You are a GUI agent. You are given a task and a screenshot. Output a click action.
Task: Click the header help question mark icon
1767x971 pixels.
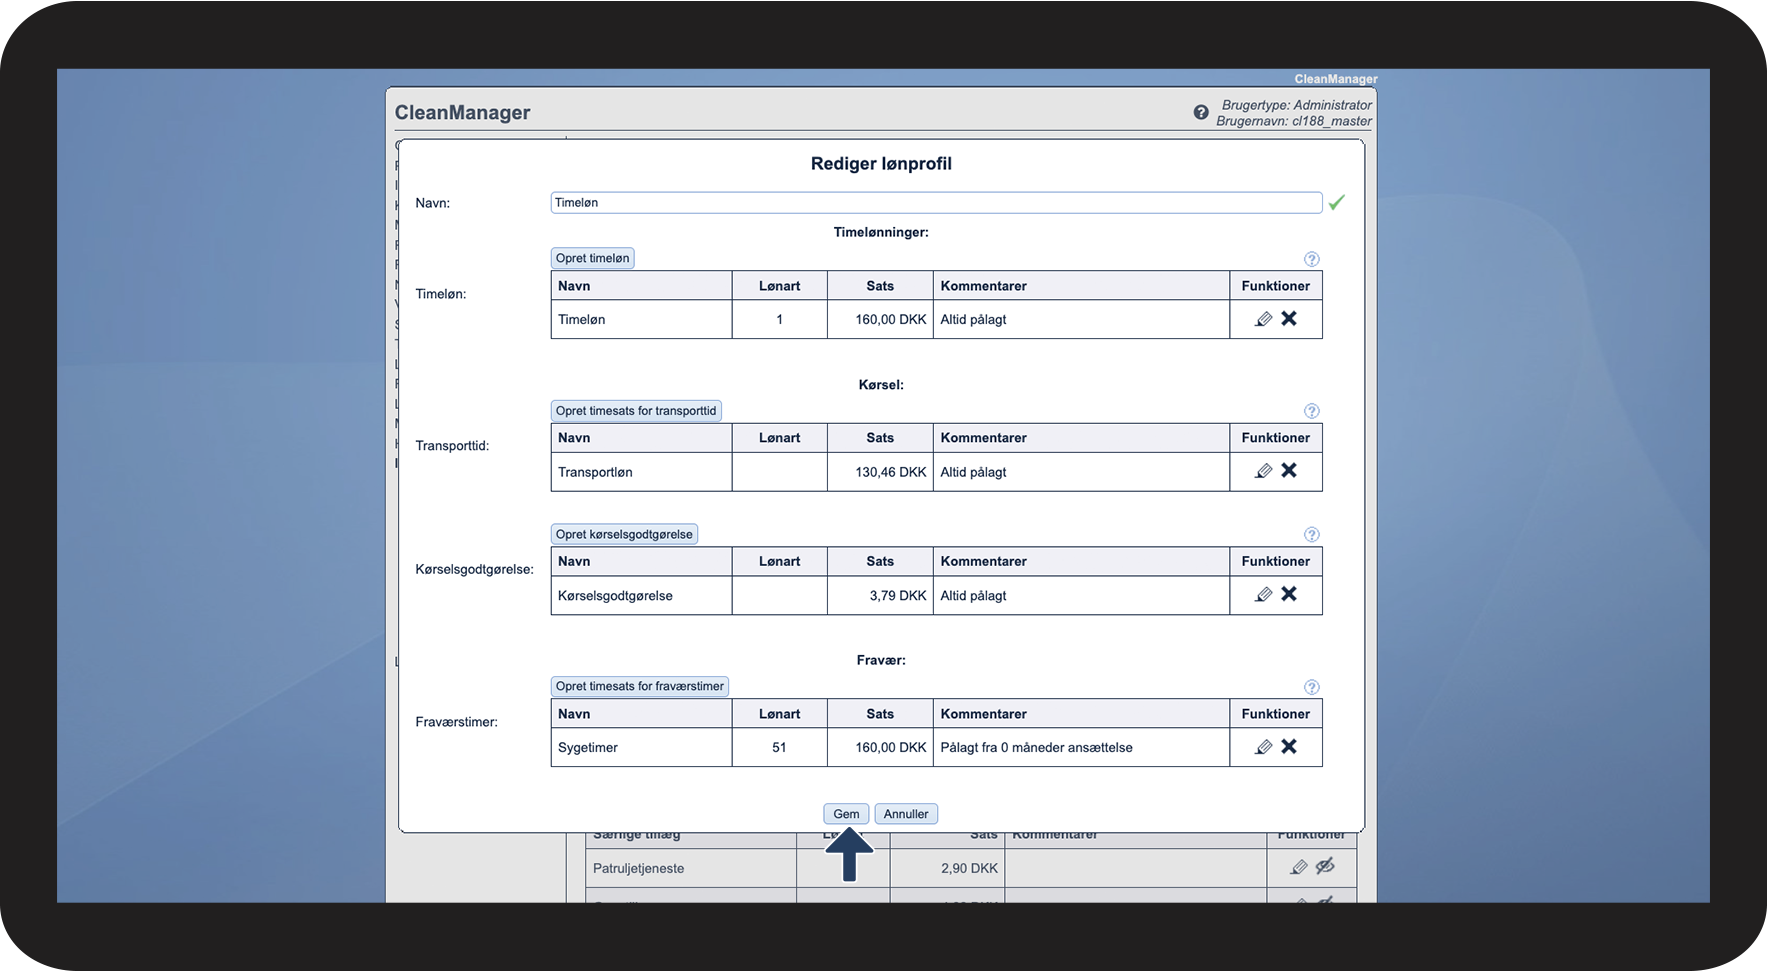coord(1201,113)
